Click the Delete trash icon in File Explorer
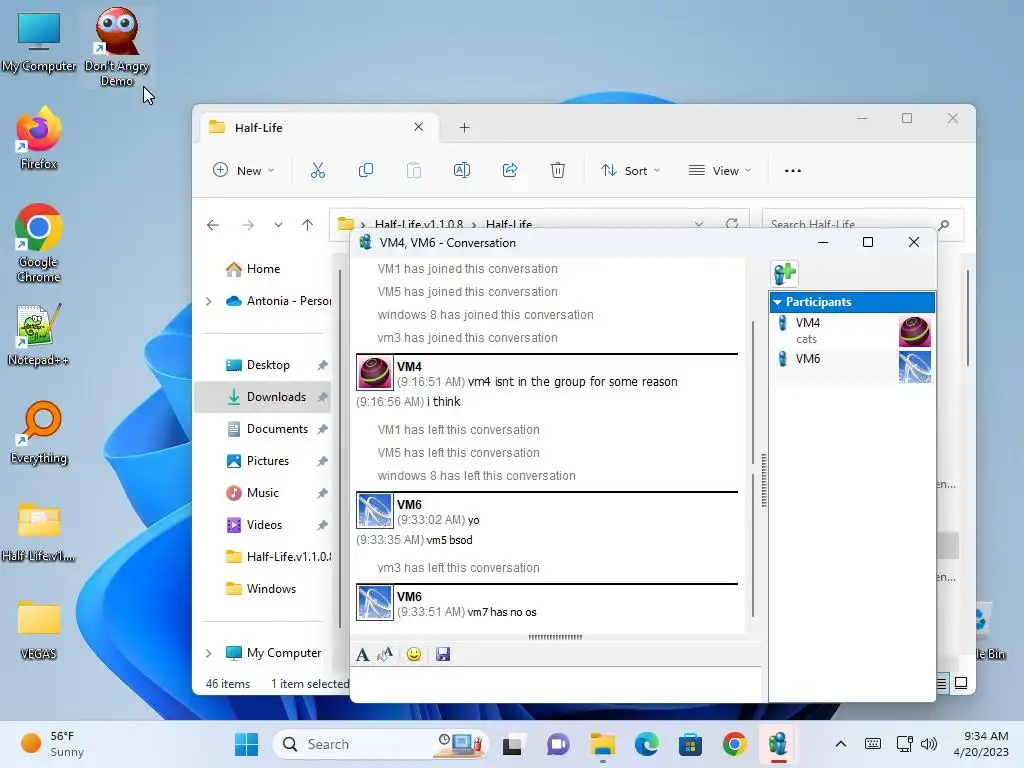The width and height of the screenshot is (1024, 768). pos(558,170)
